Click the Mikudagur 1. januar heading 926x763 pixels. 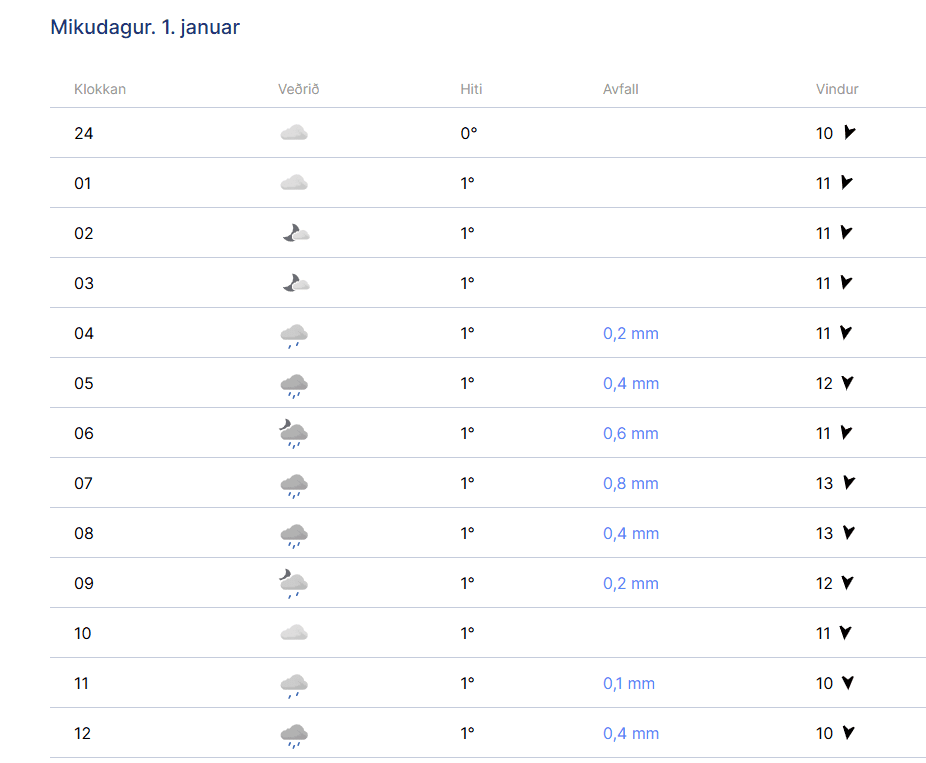tap(145, 27)
